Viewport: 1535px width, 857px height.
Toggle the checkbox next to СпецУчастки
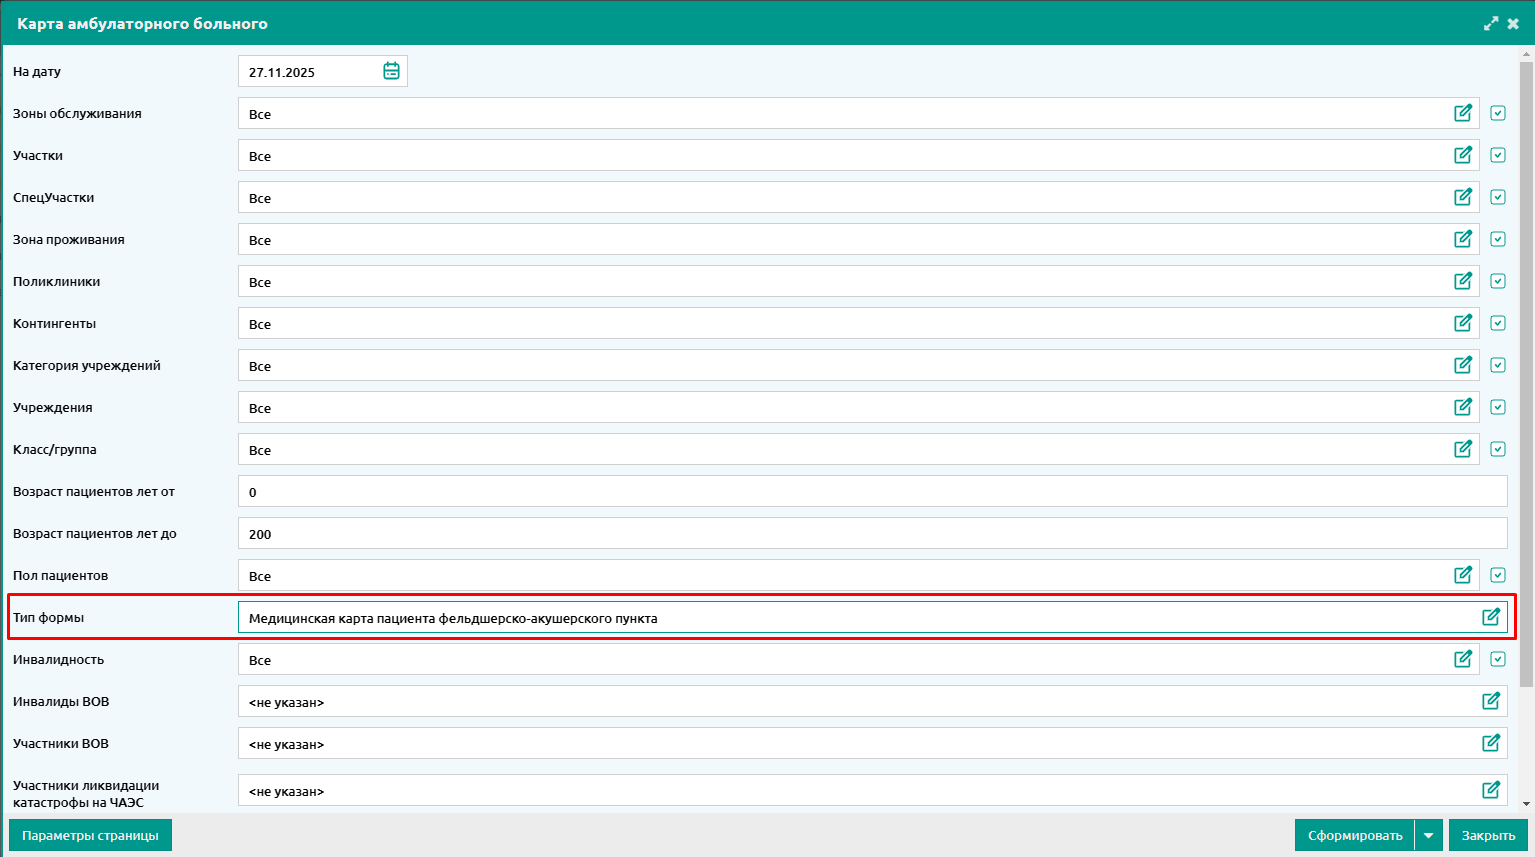pos(1498,197)
